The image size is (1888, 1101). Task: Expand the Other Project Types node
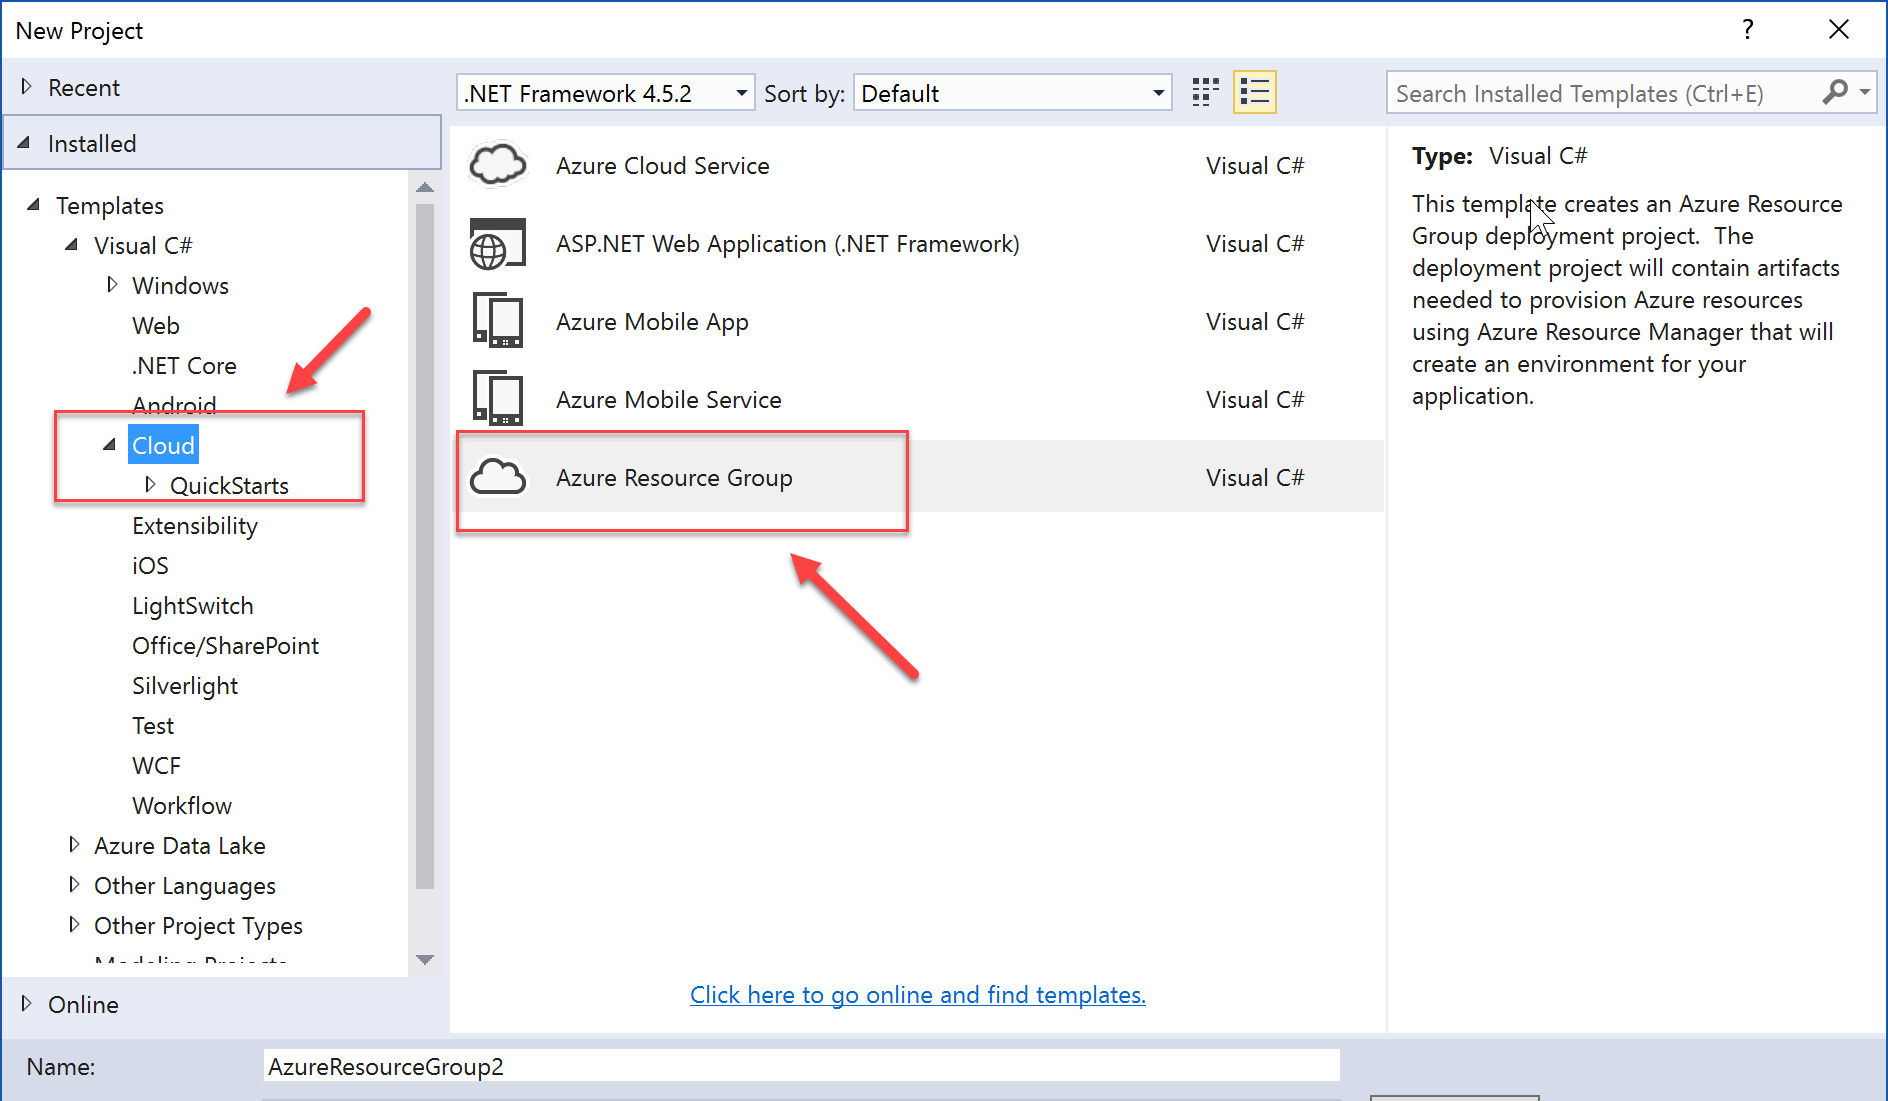pyautogui.click(x=73, y=925)
